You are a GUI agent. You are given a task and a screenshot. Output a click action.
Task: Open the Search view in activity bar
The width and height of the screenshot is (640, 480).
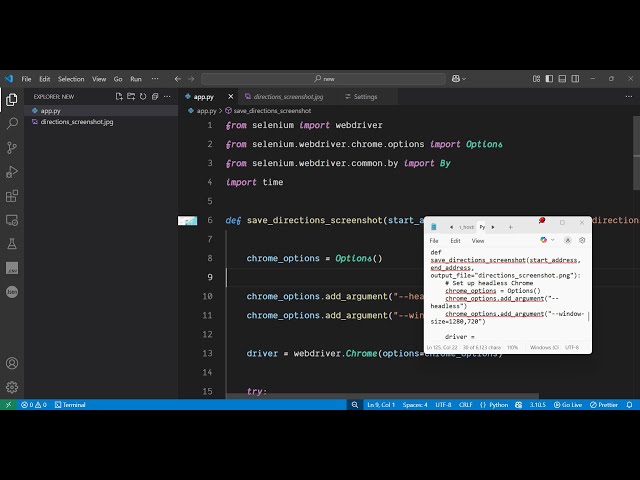(12, 123)
